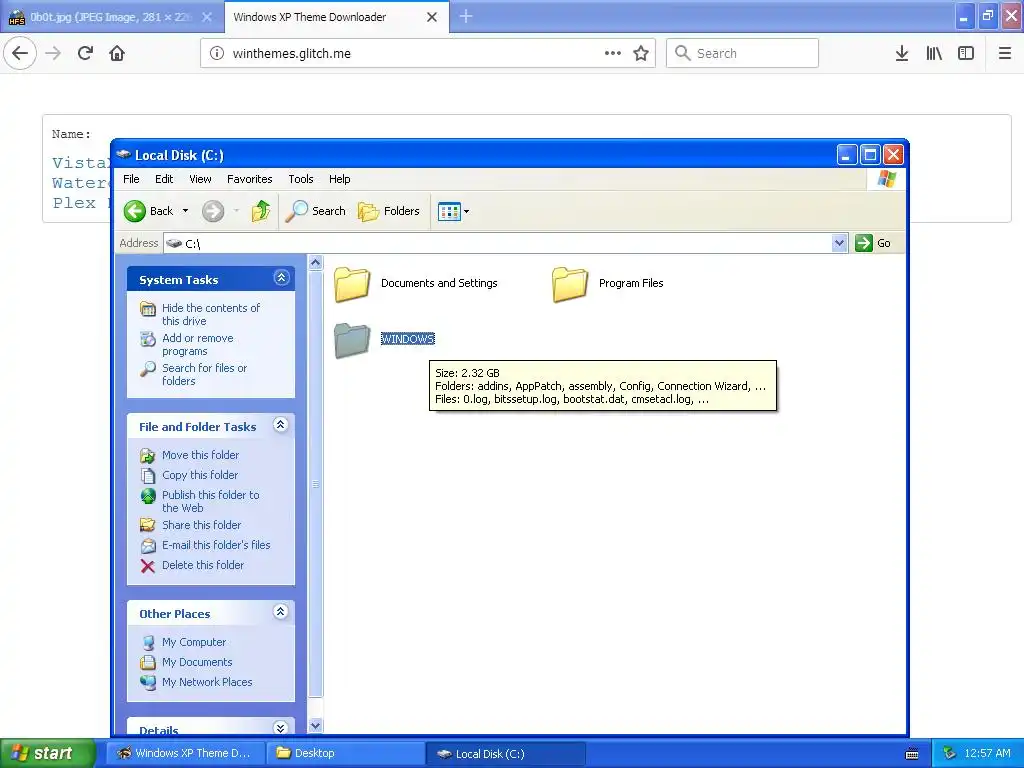The image size is (1024, 768).
Task: Open the Edit menu
Action: 164,179
